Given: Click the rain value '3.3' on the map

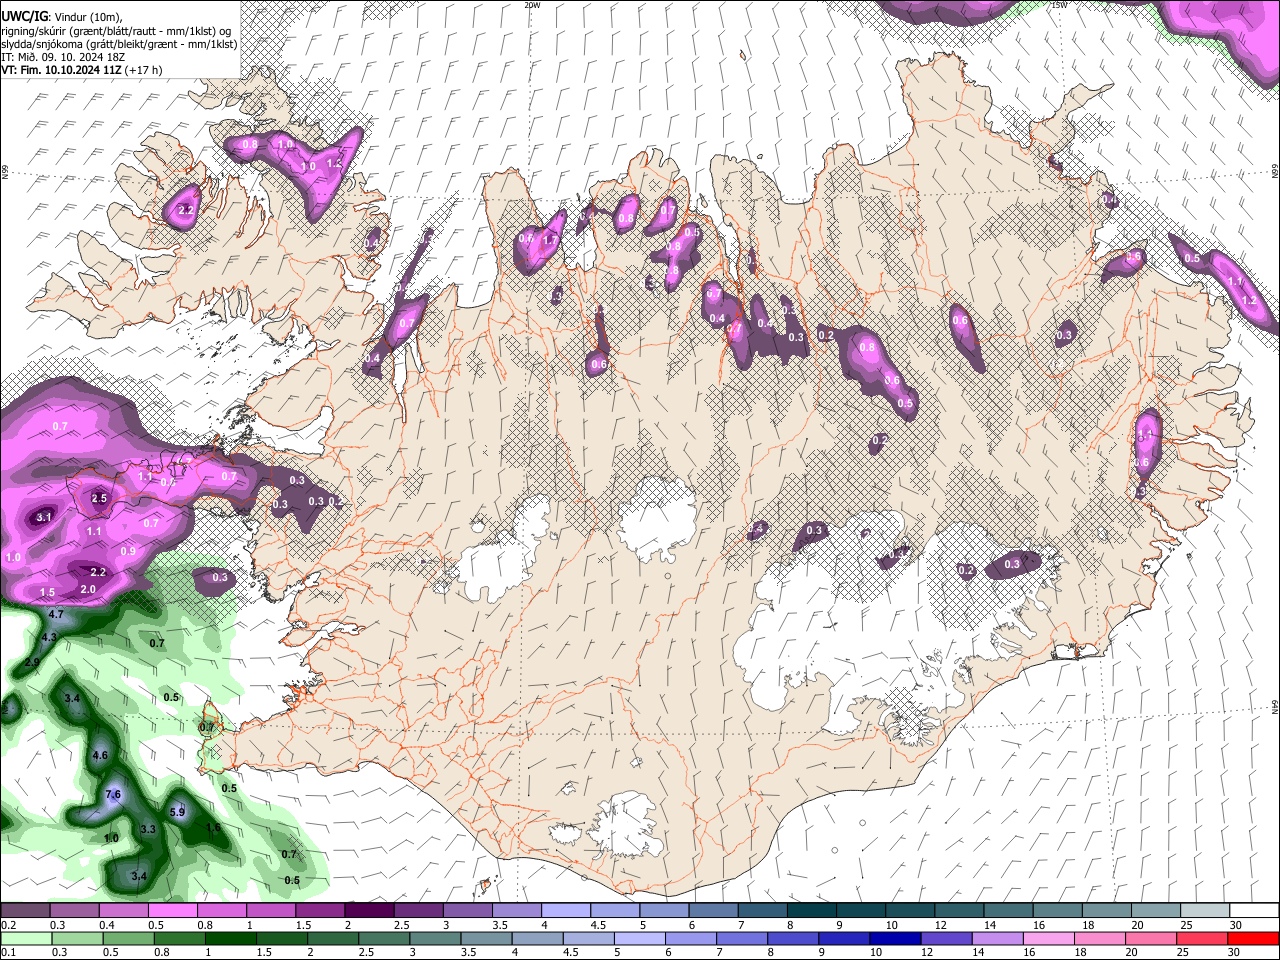Looking at the screenshot, I should (x=148, y=829).
